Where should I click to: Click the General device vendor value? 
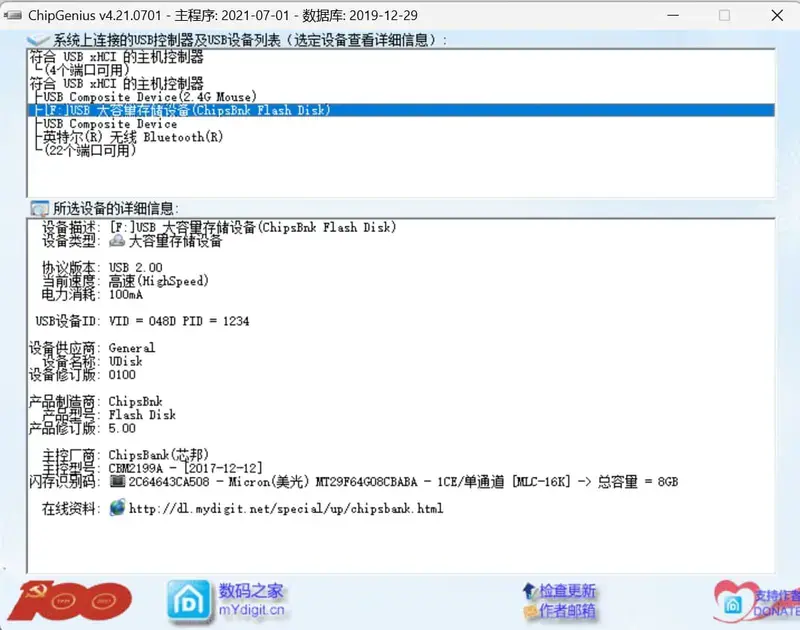132,348
